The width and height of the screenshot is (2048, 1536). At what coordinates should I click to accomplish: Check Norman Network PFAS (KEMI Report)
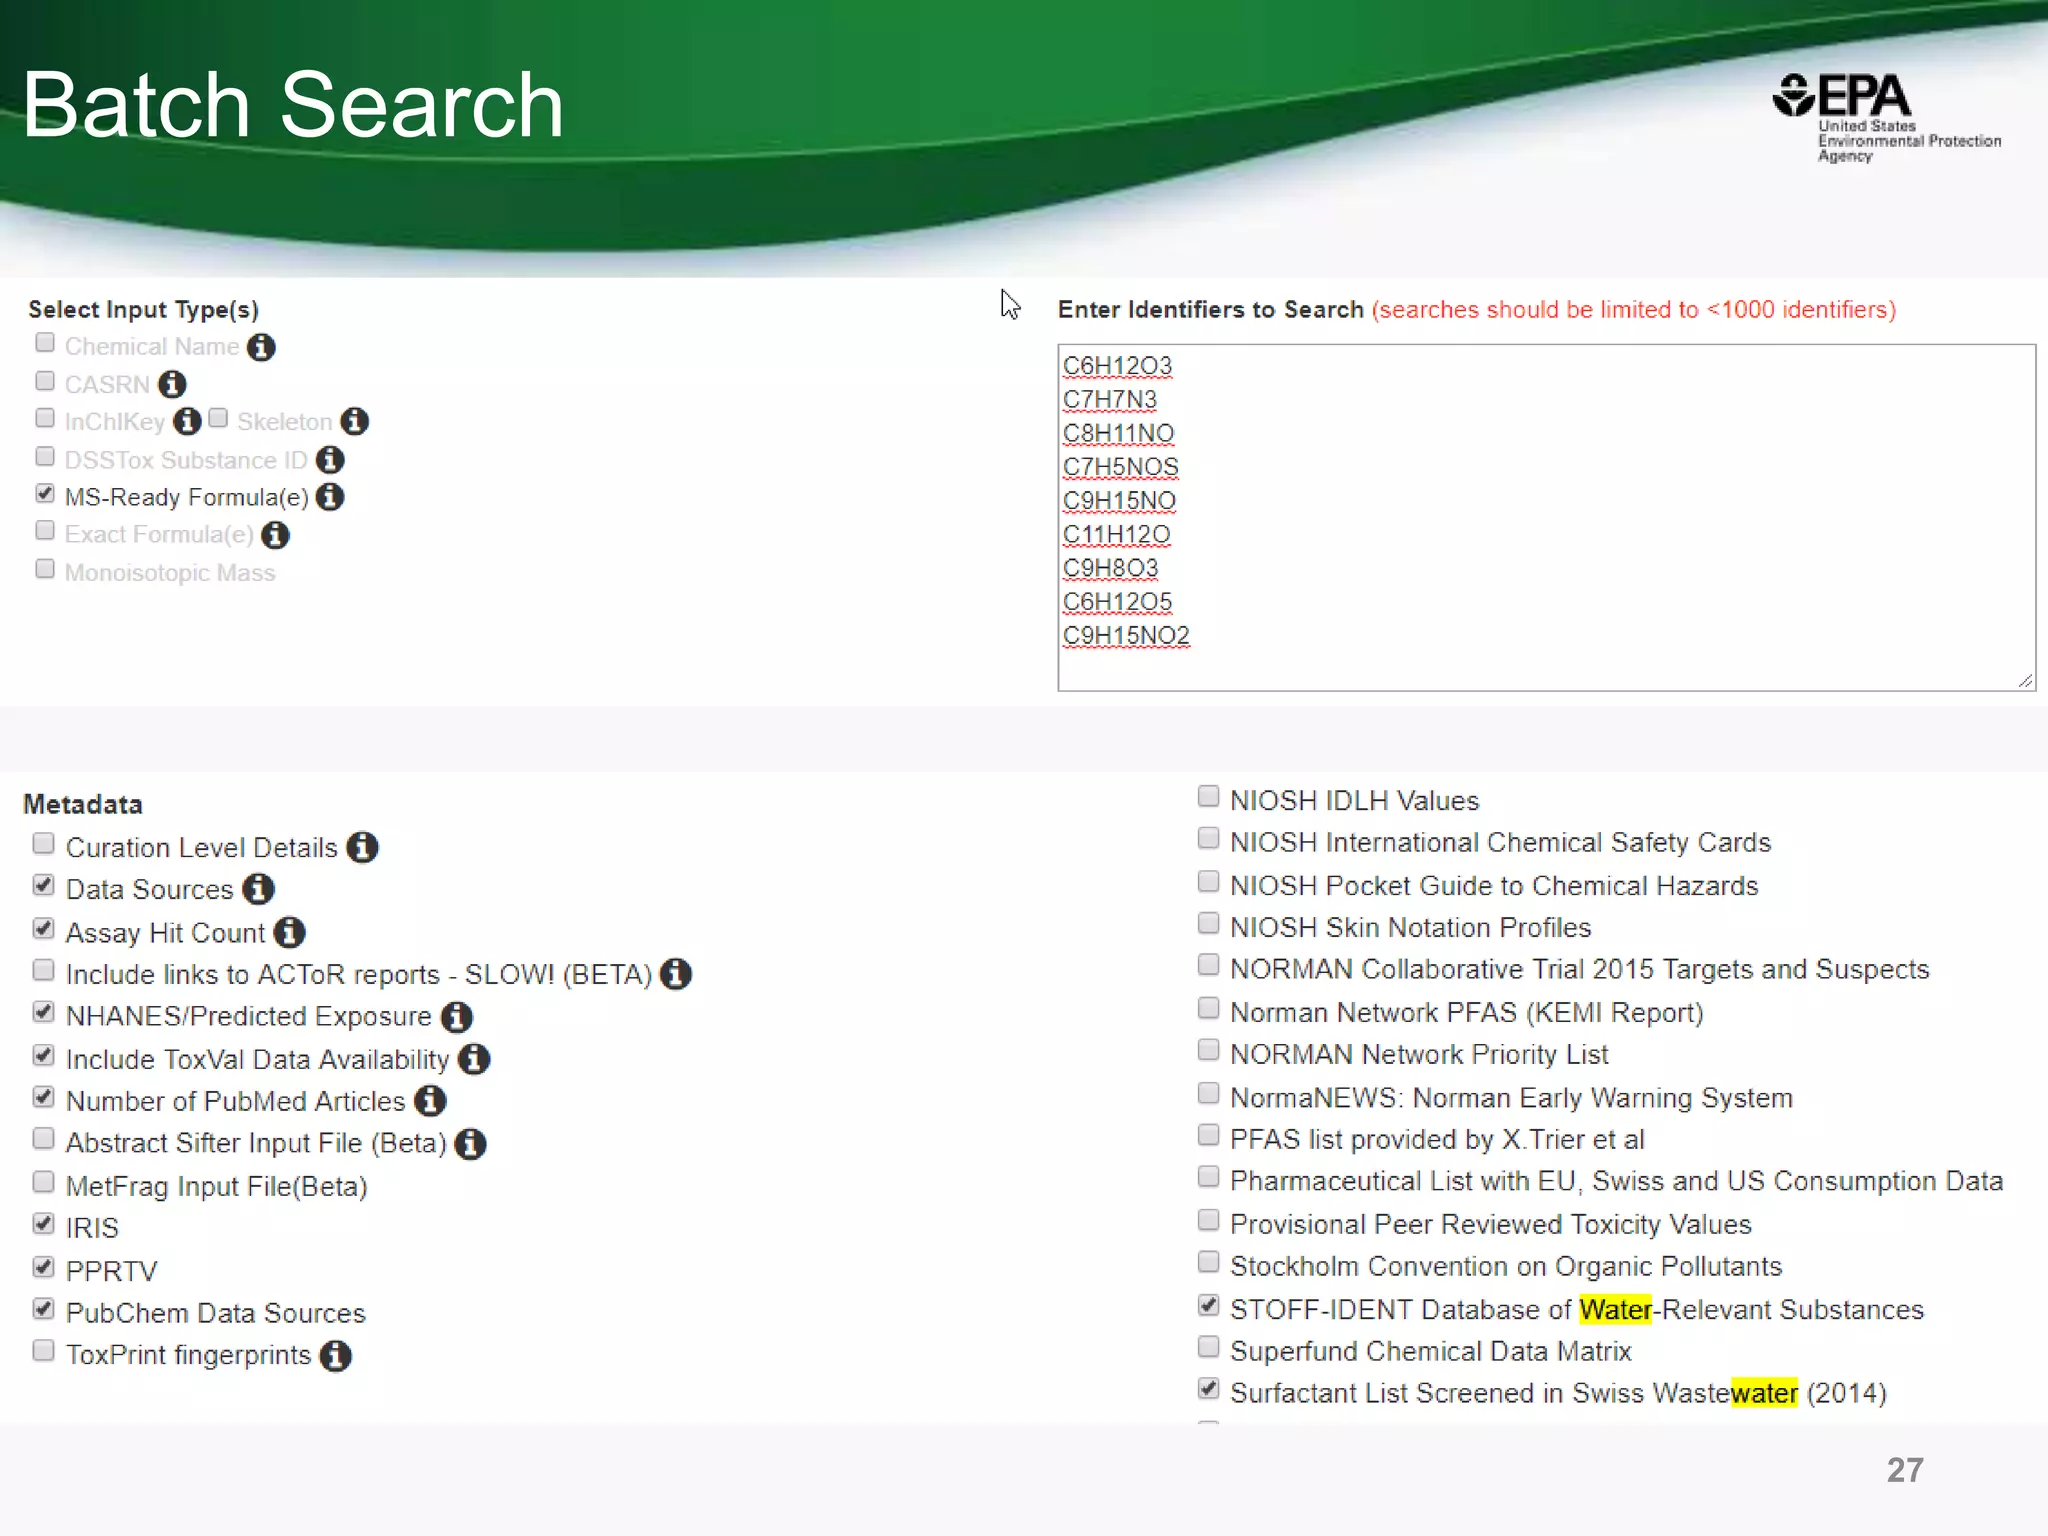(1209, 1009)
